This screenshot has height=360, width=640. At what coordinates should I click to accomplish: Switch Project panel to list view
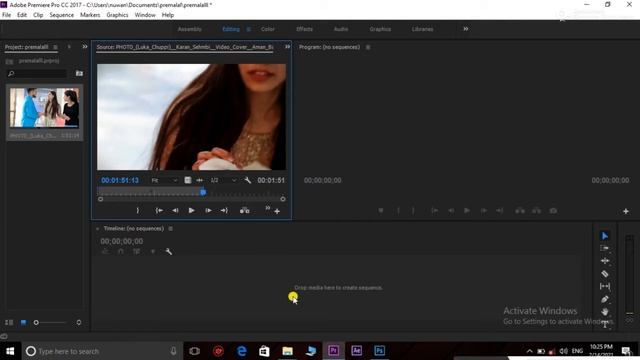click(9, 322)
